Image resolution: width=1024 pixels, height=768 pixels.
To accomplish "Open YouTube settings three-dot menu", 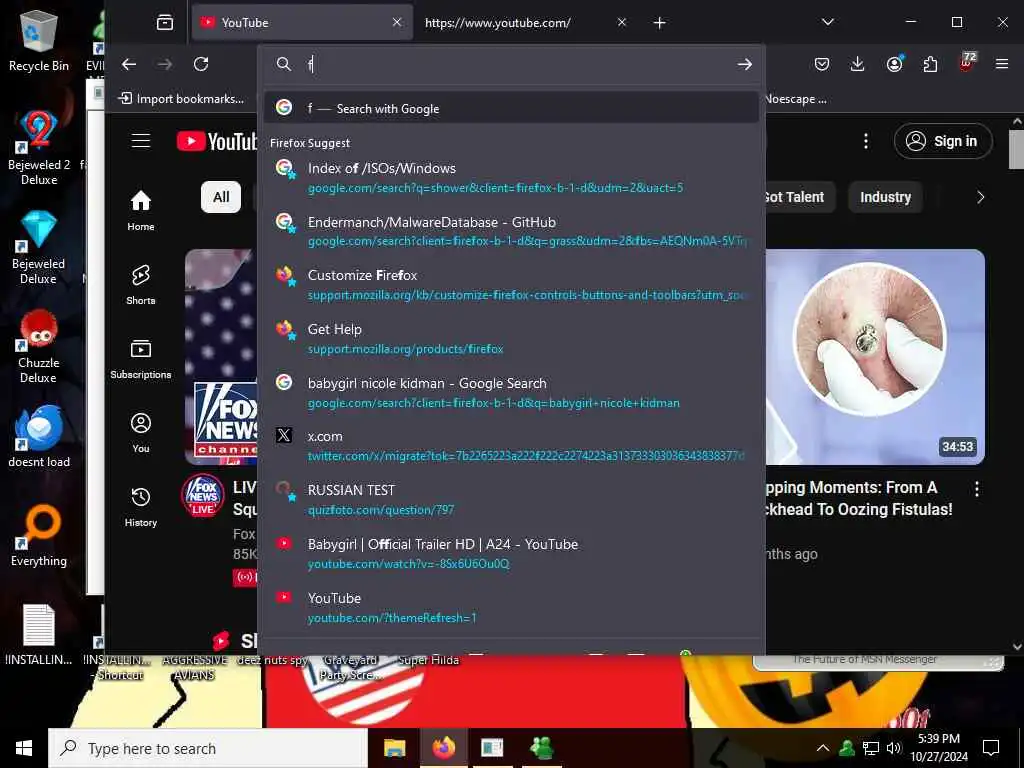I will (866, 141).
